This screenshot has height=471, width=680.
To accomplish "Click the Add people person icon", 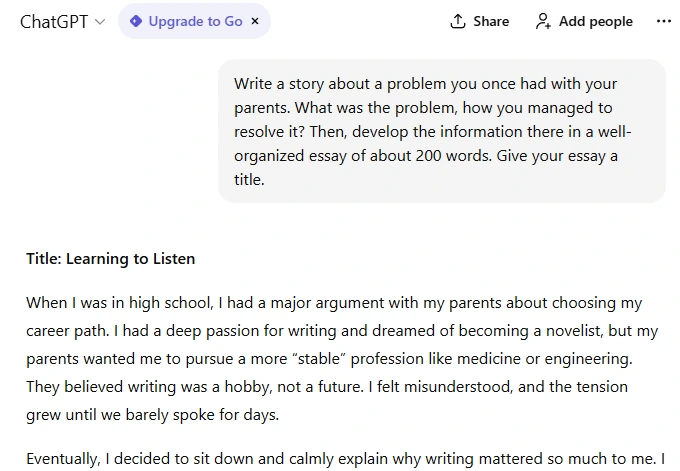I will (543, 21).
